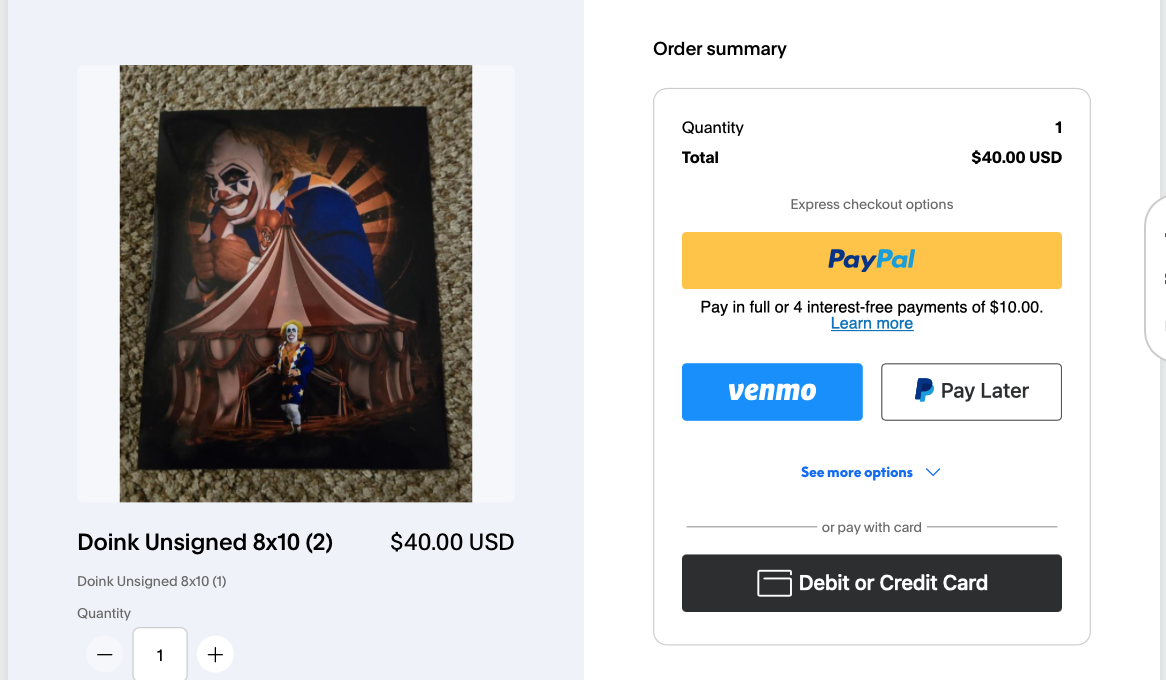This screenshot has height=680, width=1166.
Task: Focus the quantity input showing 1
Action: 160,654
